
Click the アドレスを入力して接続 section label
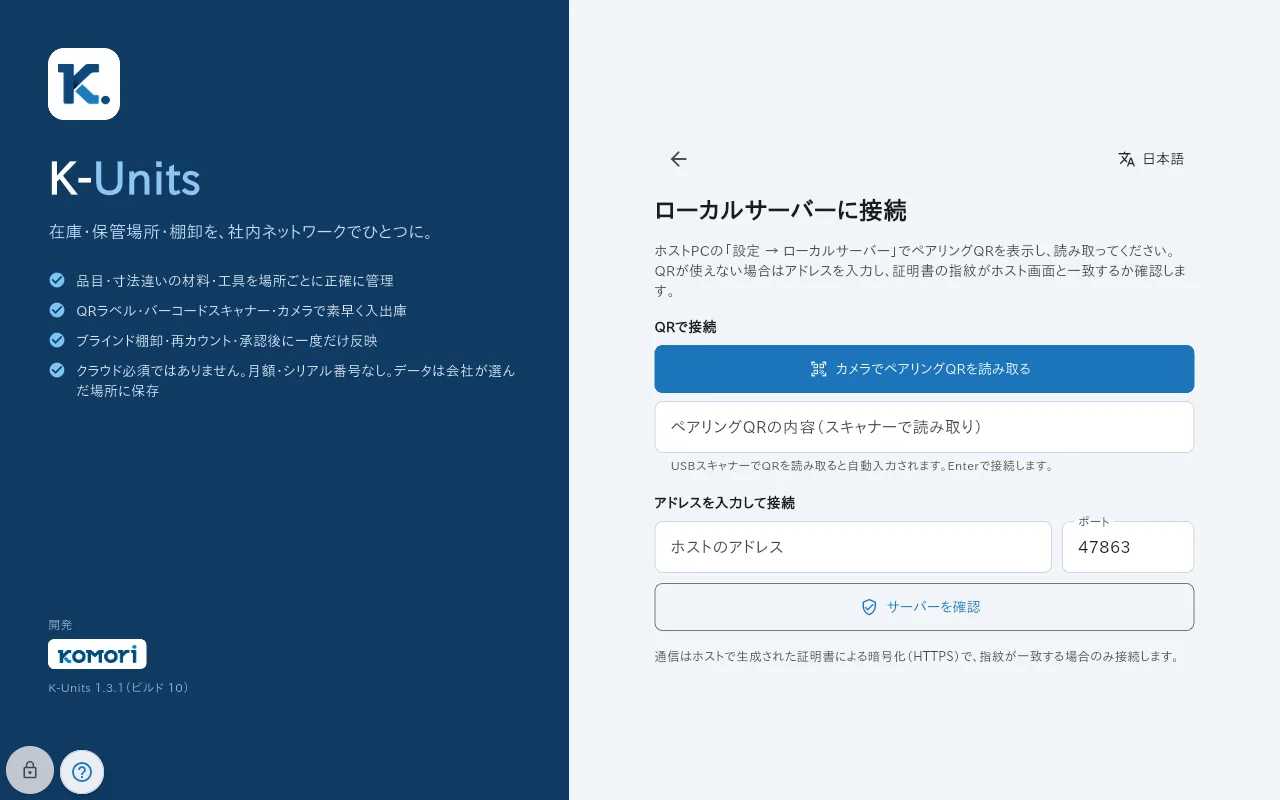click(x=724, y=503)
